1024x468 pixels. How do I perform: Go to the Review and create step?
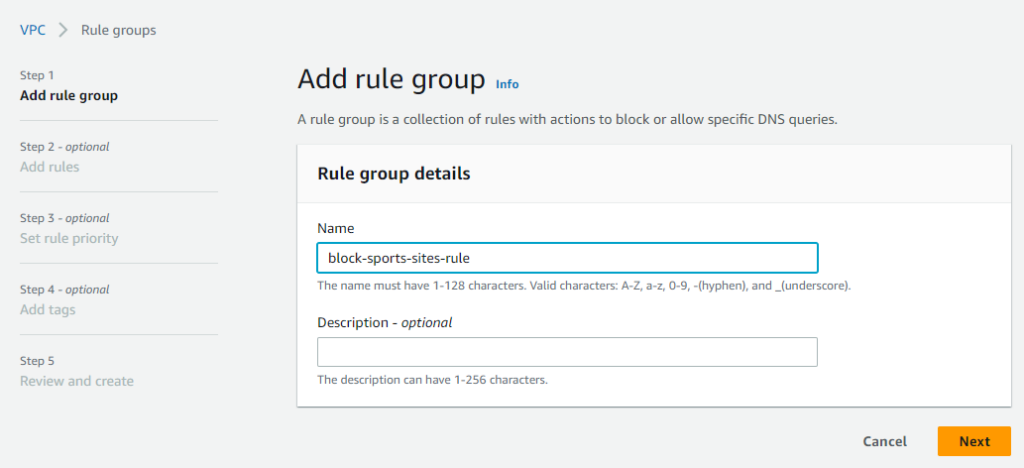coord(77,381)
